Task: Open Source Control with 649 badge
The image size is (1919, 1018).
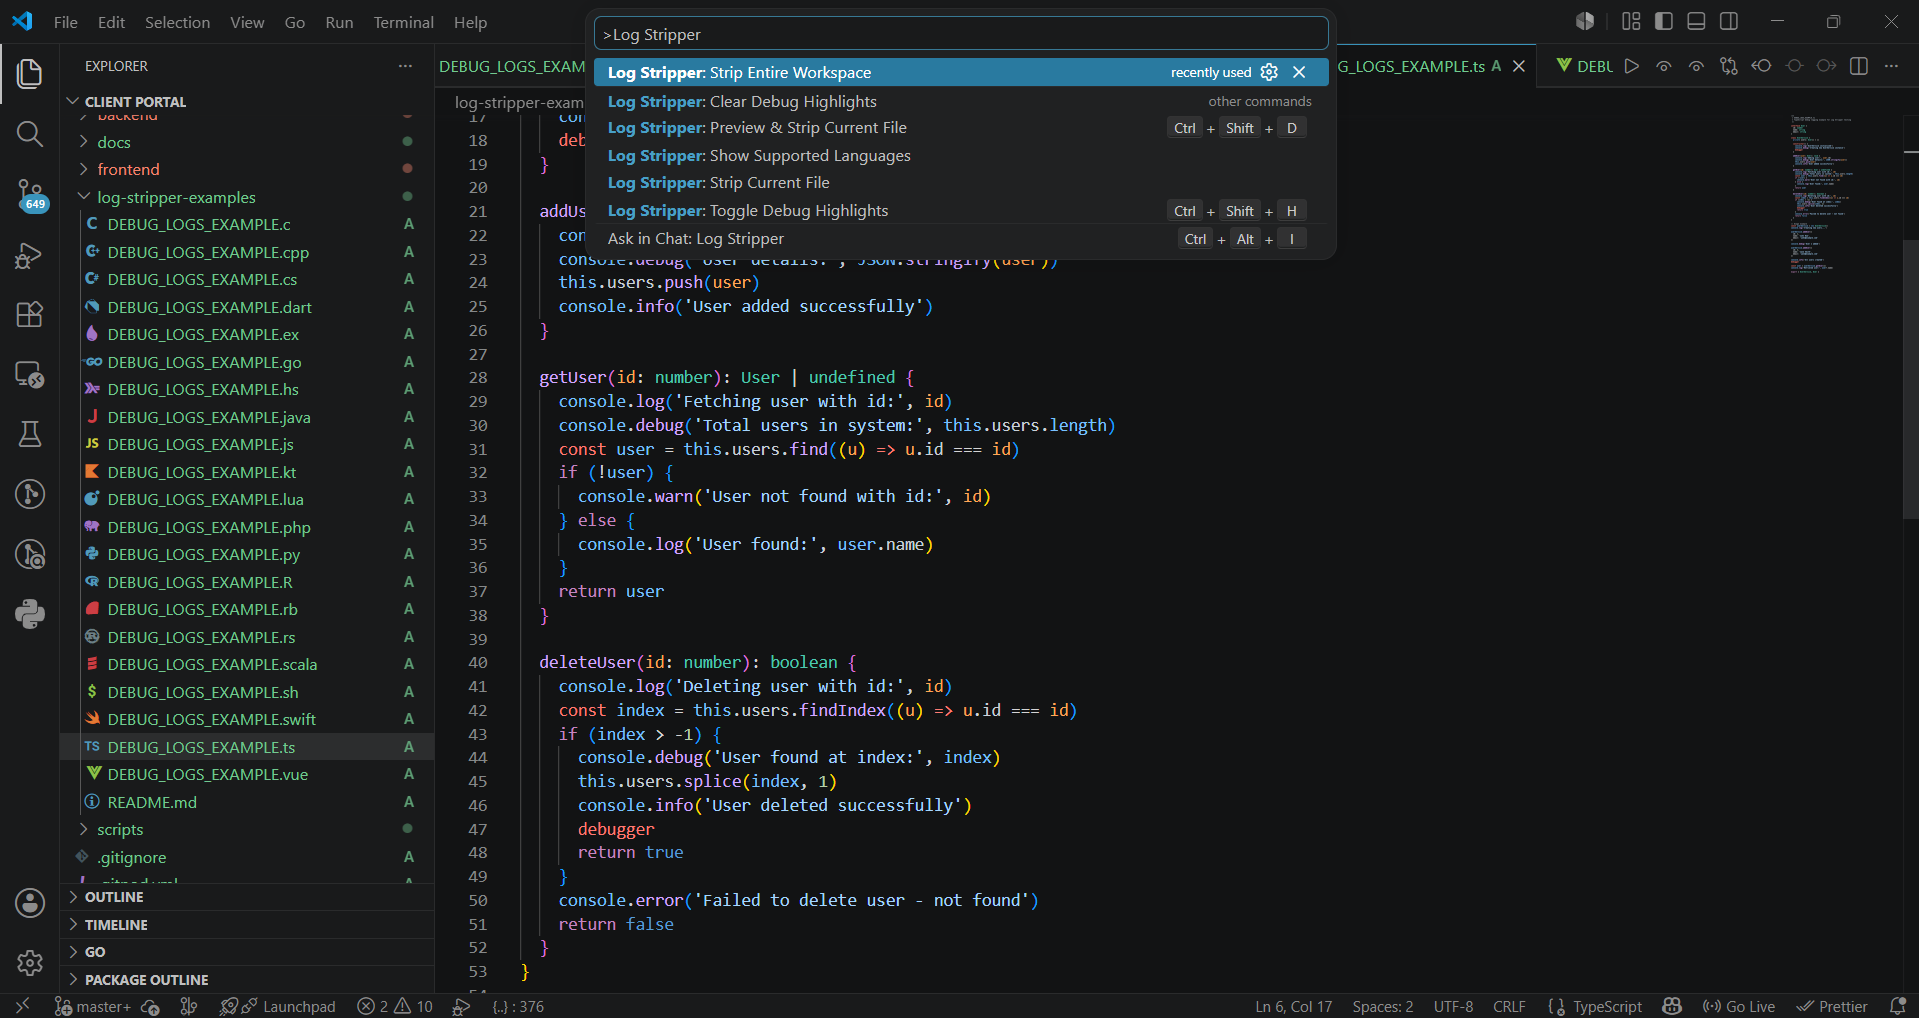Action: pos(30,195)
